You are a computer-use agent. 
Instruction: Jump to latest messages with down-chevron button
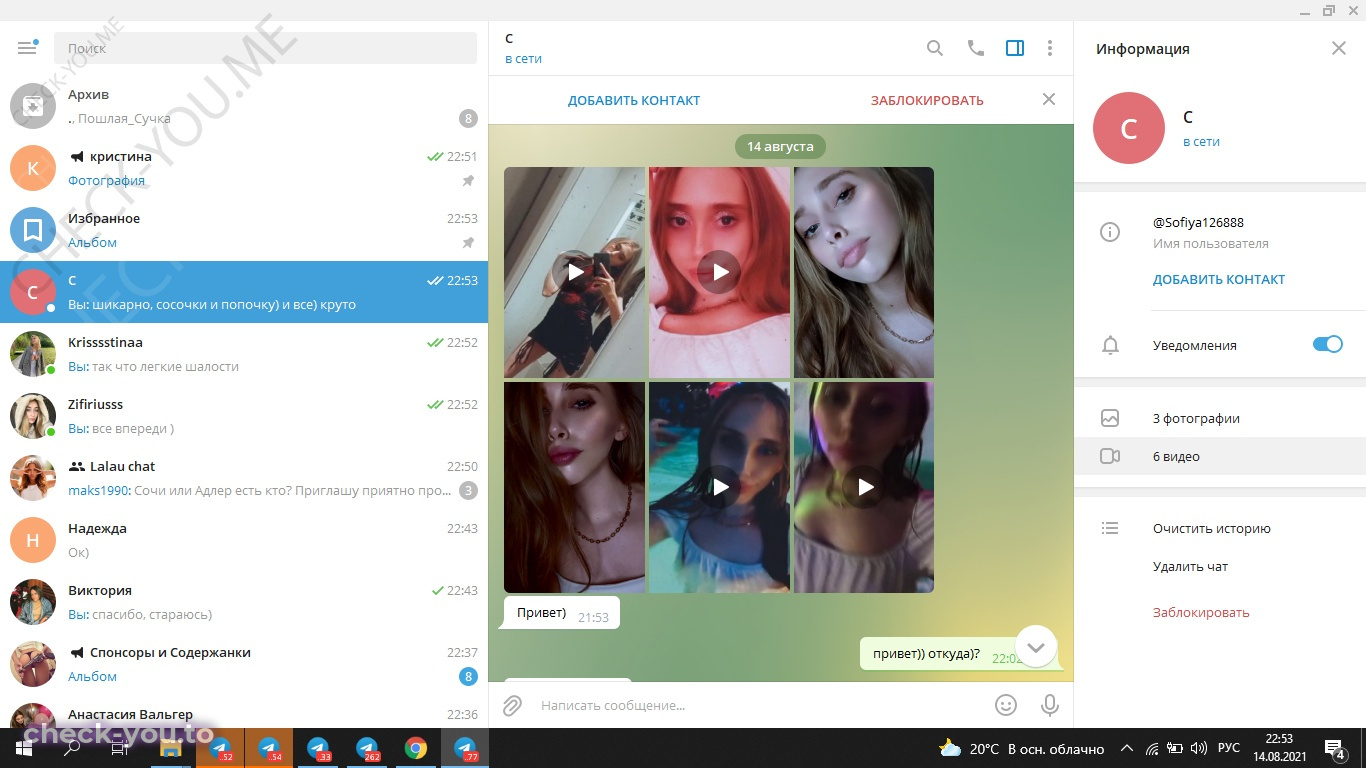(x=1036, y=647)
